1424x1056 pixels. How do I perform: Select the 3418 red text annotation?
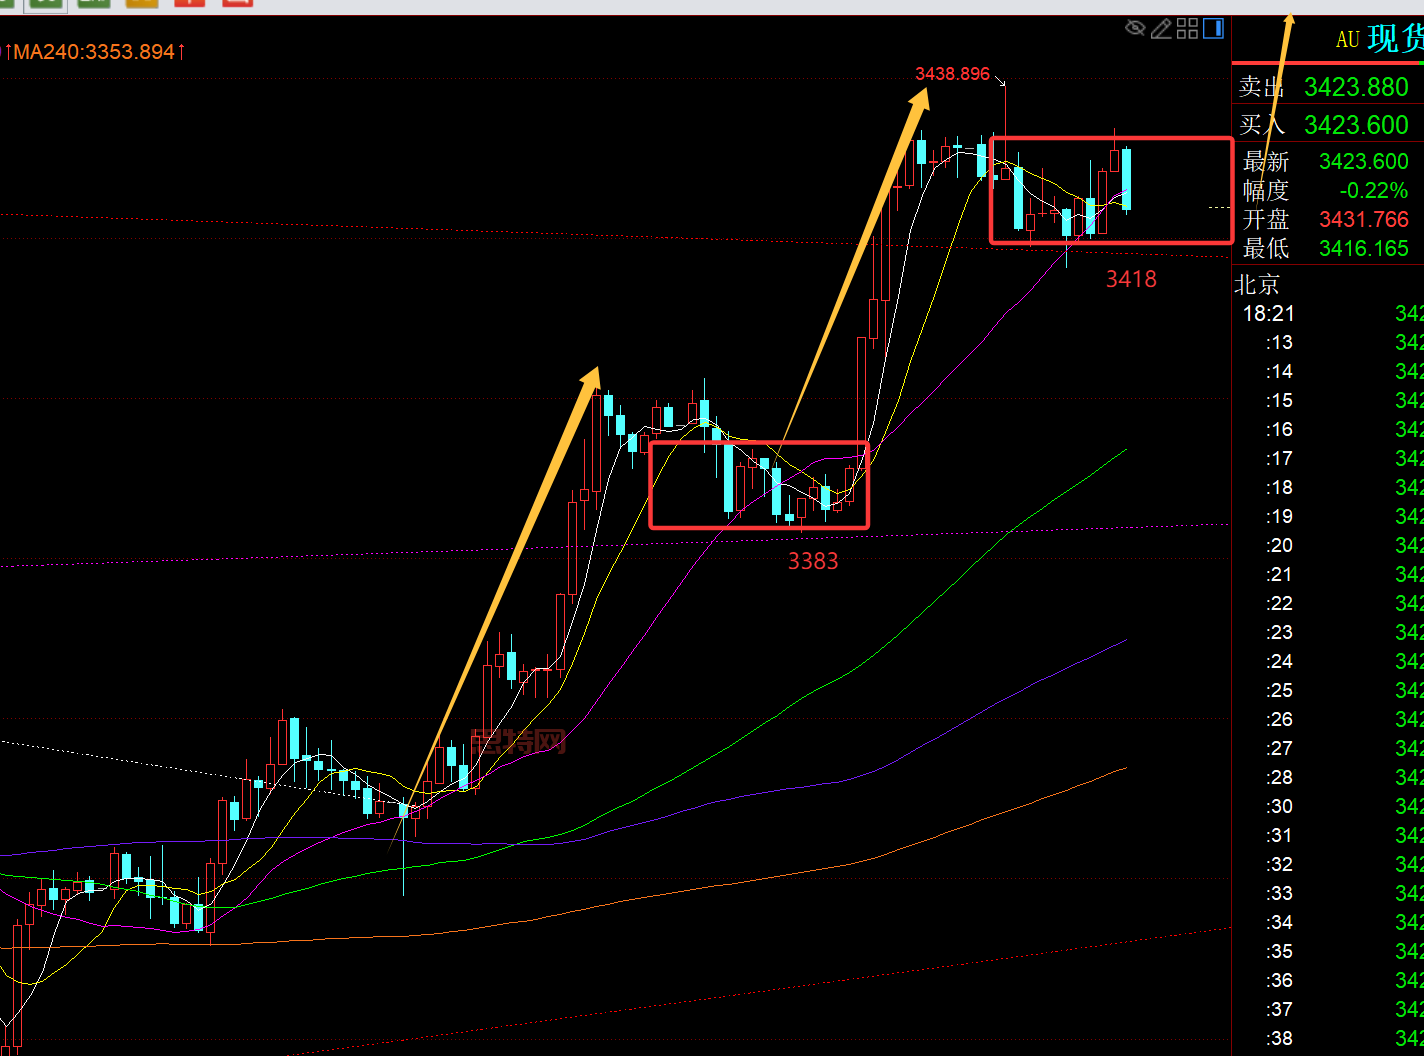click(x=1131, y=279)
